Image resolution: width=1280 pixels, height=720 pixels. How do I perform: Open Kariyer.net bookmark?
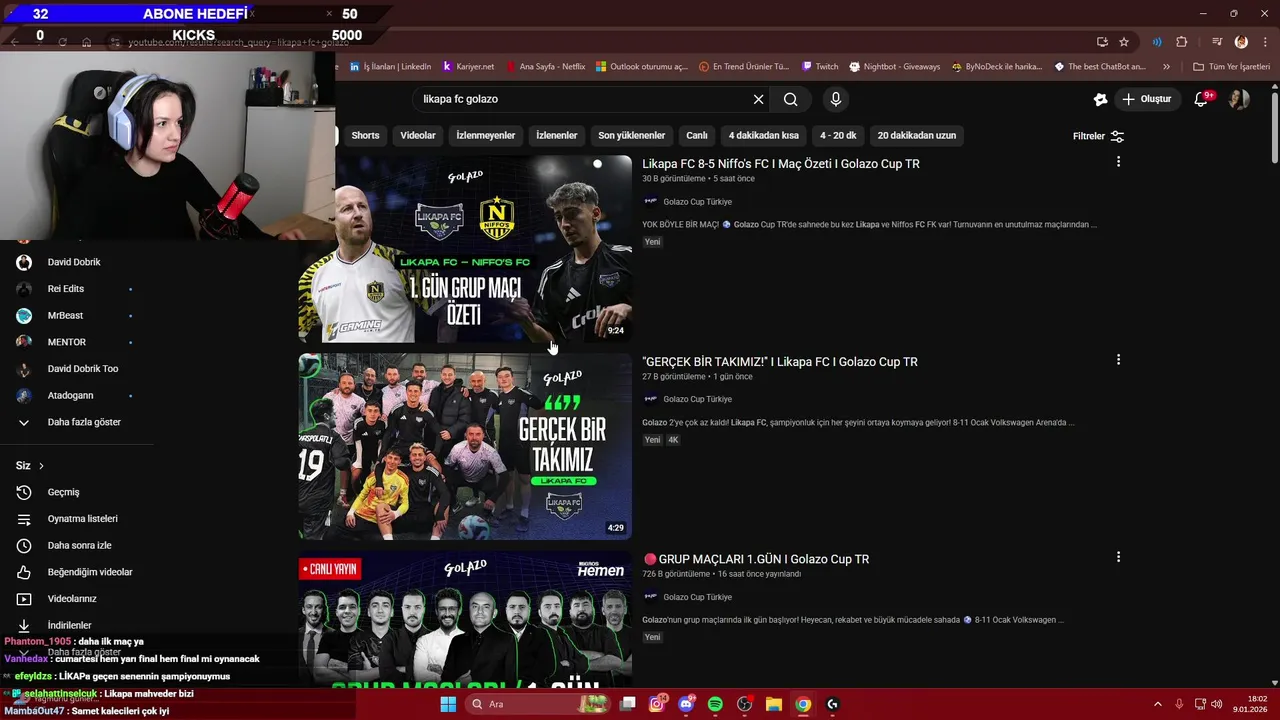(x=468, y=67)
